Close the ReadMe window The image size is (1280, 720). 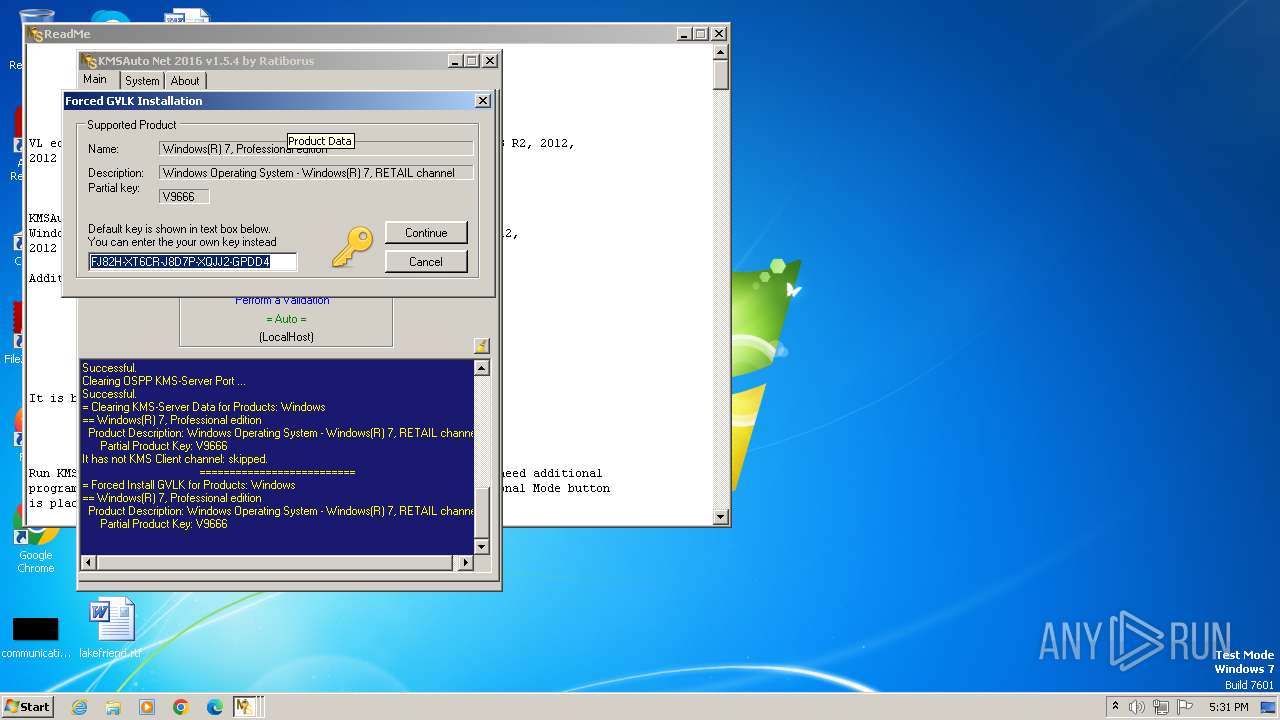[x=718, y=34]
